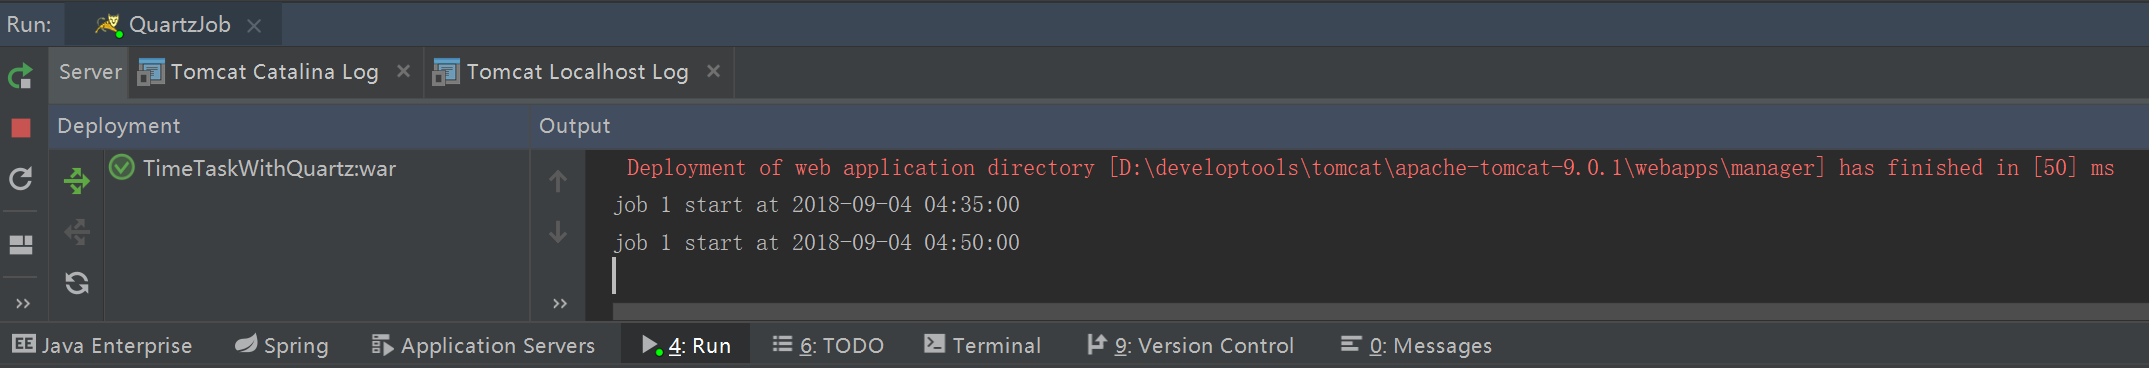Click the gray update application refresh icon
This screenshot has height=368, width=2149.
(x=21, y=179)
